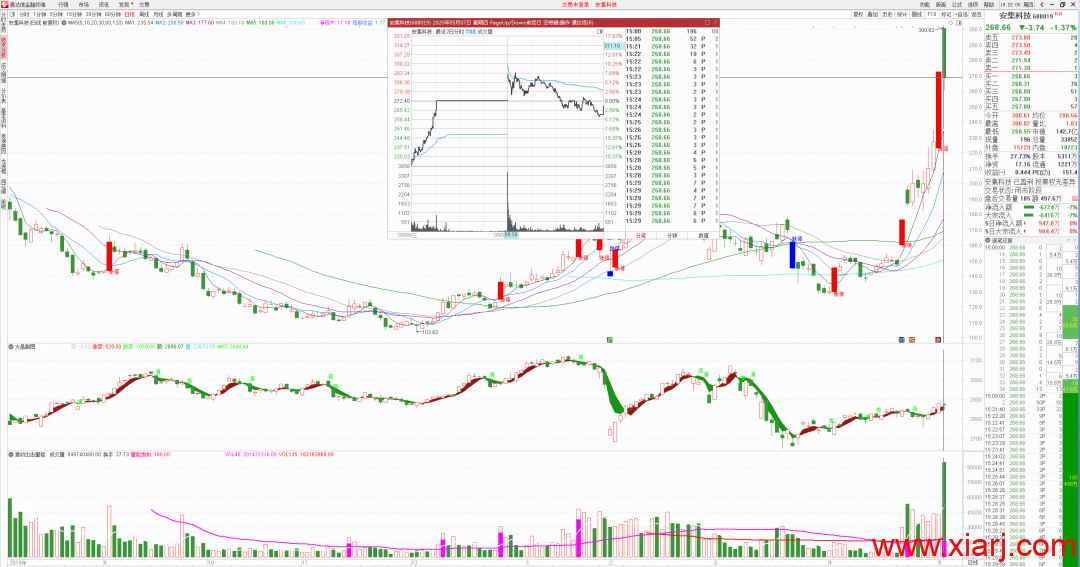Click the MA indicator settings gear icon
Image resolution: width=1080 pixels, height=567 pixels.
64,23
